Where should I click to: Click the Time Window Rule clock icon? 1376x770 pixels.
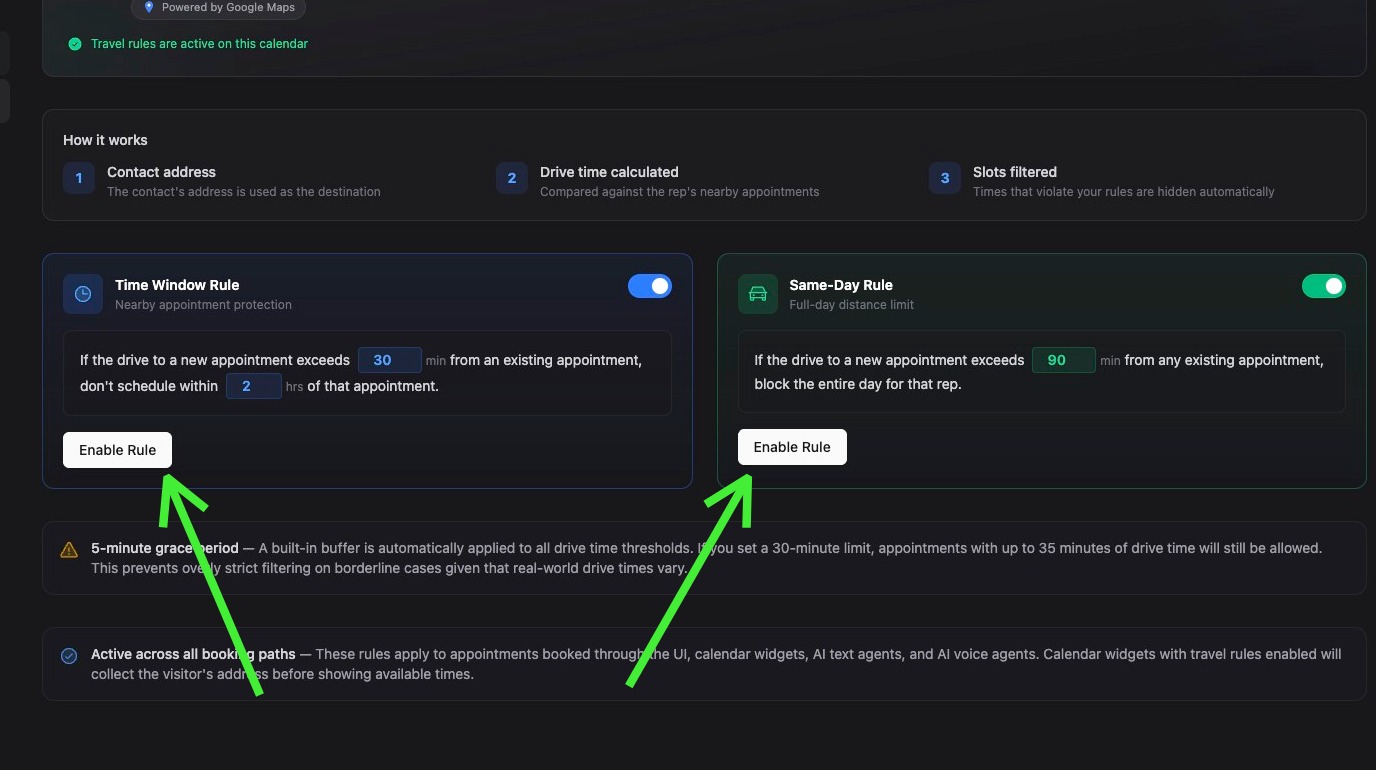[83, 294]
